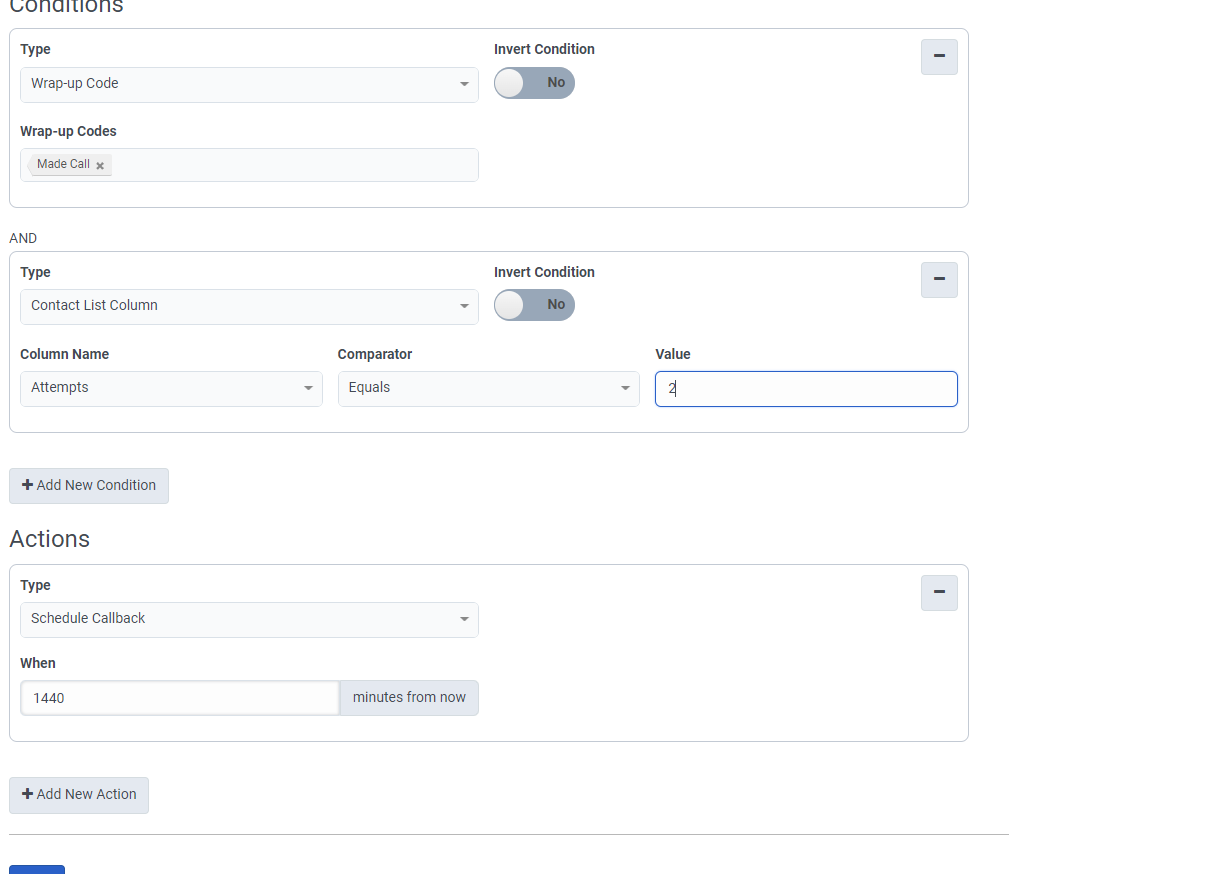Viewport: 1218px width, 874px height.
Task: Click the plus icon on Add New Action
Action: coord(27,794)
